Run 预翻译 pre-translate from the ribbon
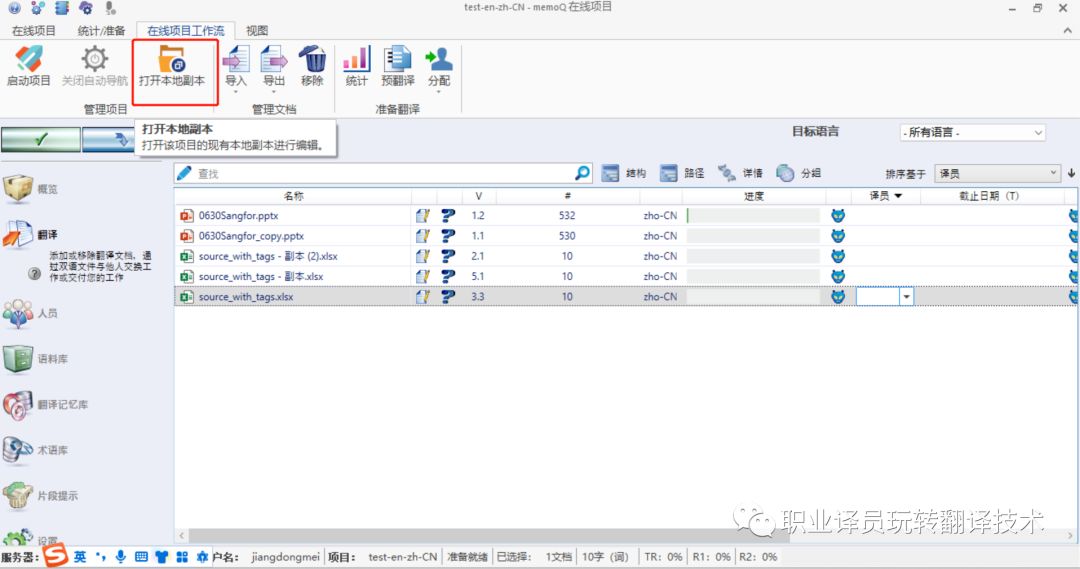The width and height of the screenshot is (1080, 569). (x=397, y=66)
